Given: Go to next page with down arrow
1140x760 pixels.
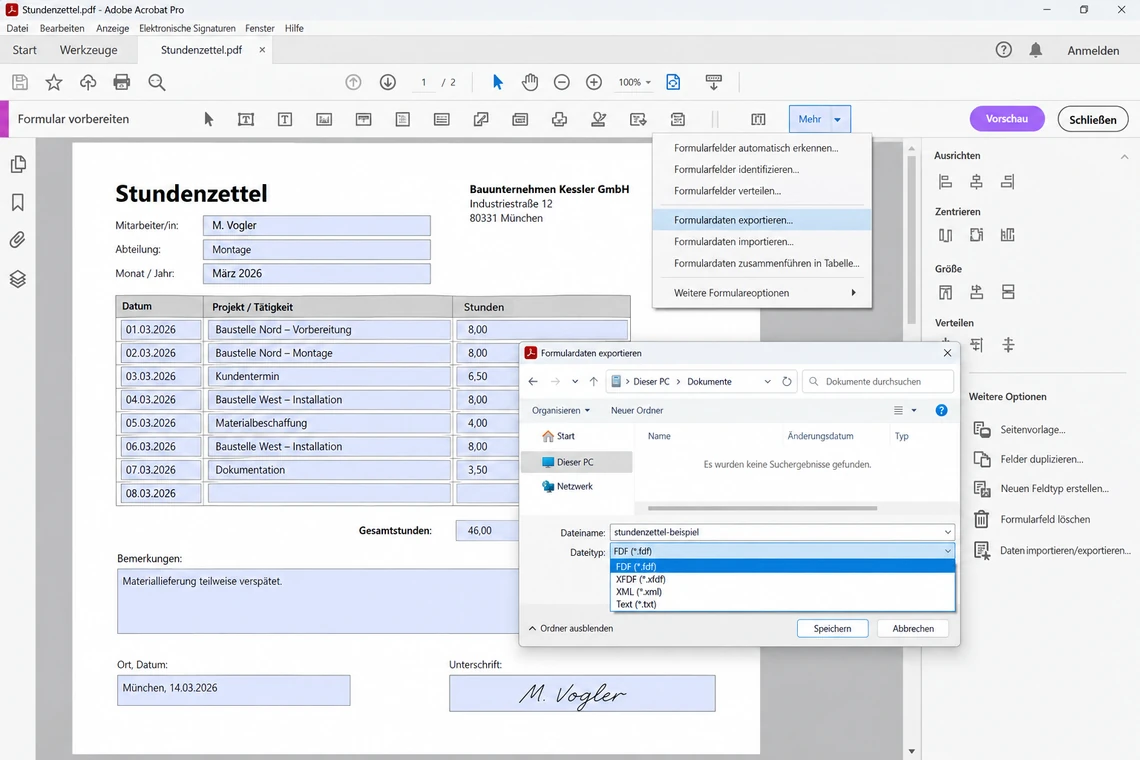Looking at the screenshot, I should pyautogui.click(x=388, y=82).
